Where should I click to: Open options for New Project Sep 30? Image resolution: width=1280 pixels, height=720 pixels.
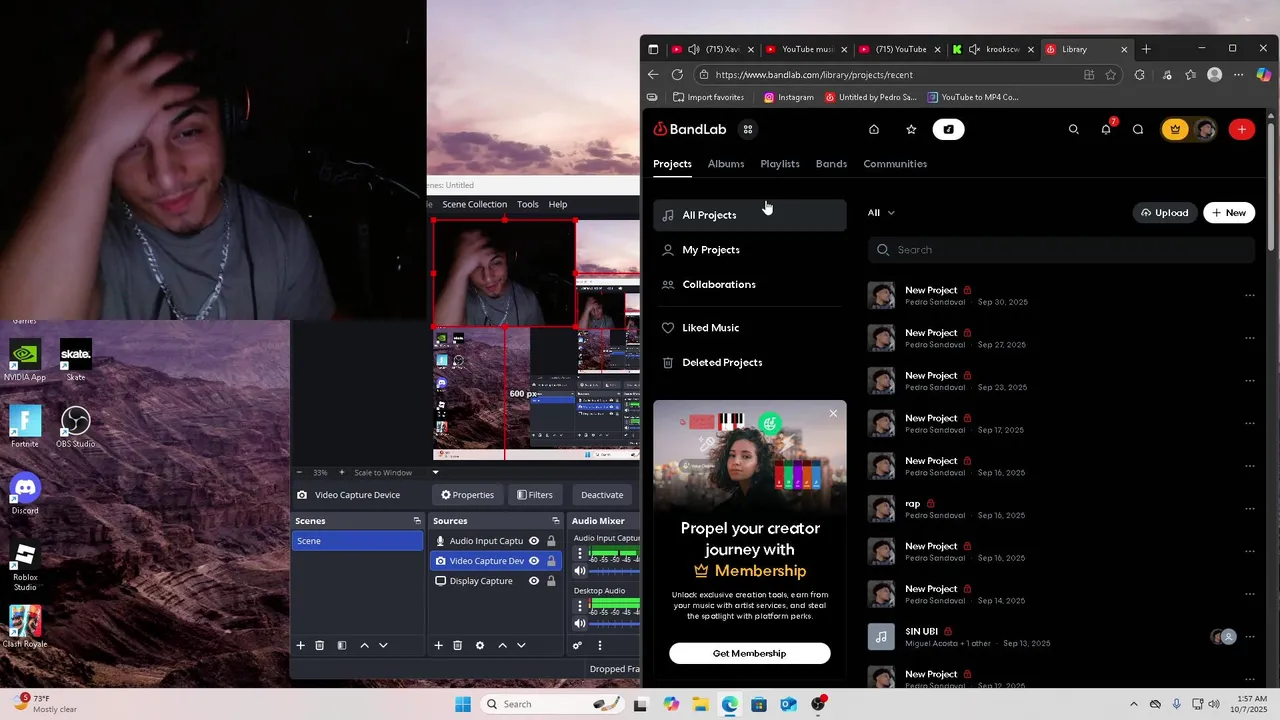point(1249,295)
